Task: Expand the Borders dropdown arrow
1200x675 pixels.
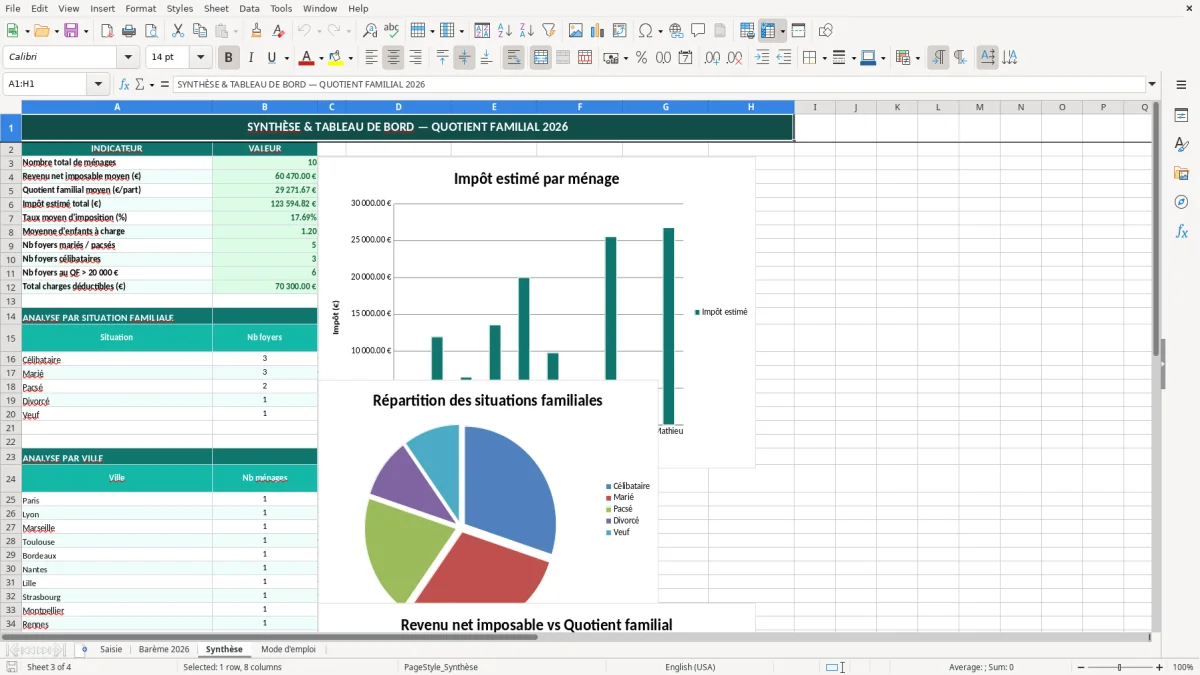Action: [824, 58]
